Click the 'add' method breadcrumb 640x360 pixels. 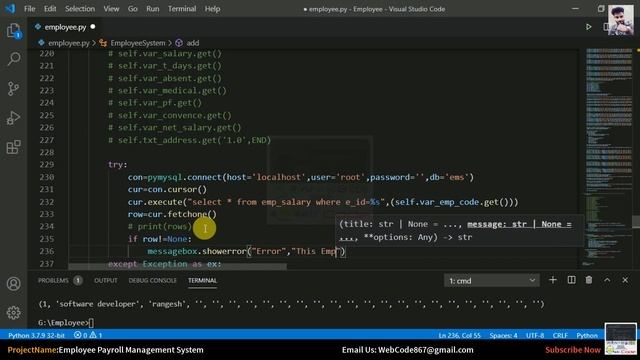[x=193, y=43]
